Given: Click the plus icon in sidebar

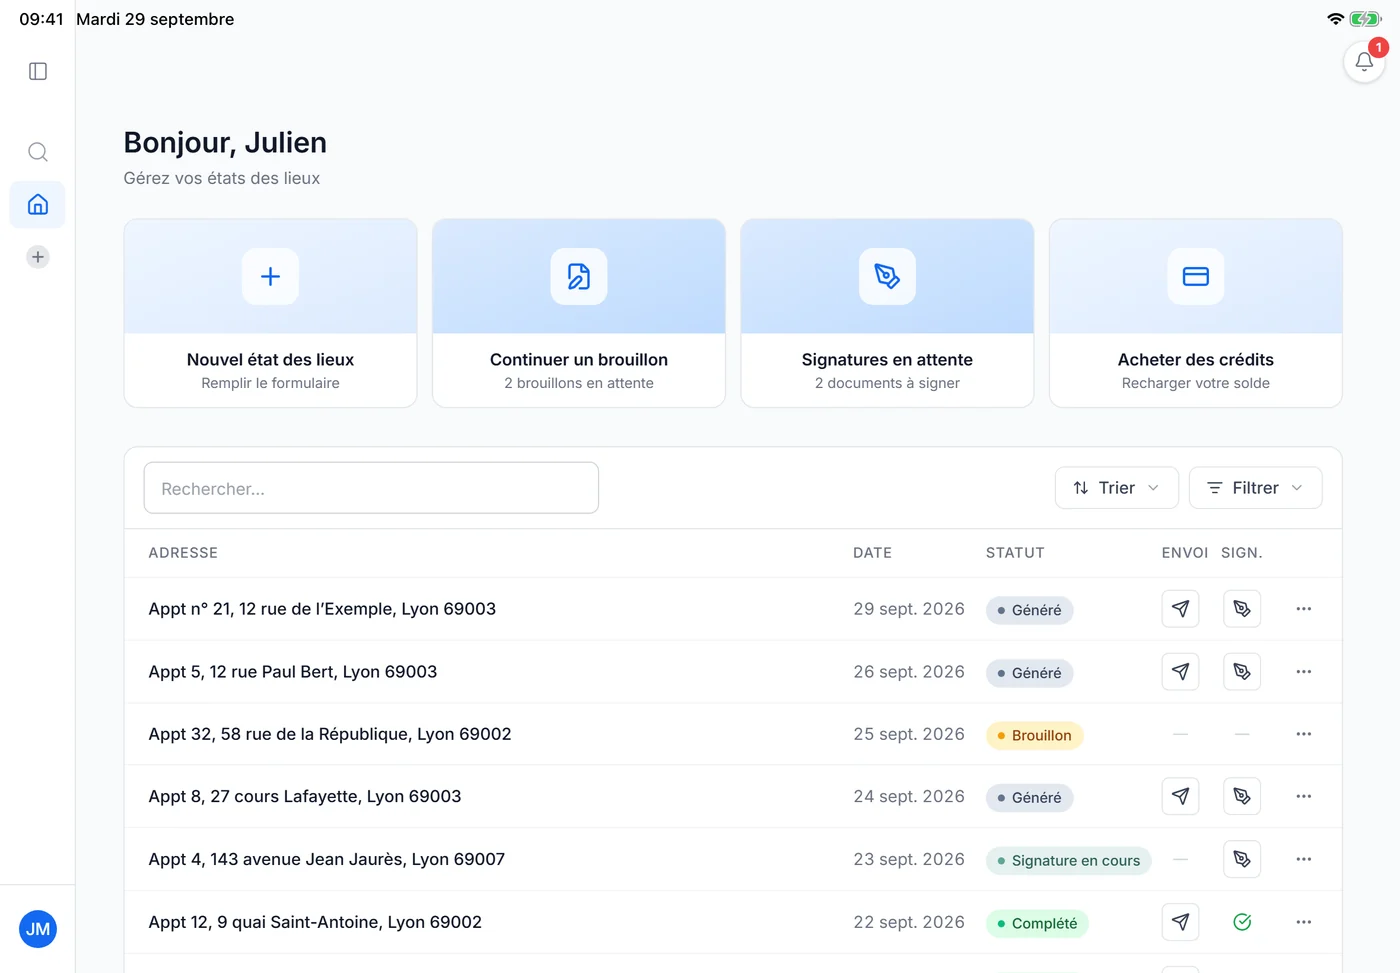Looking at the screenshot, I should click(x=38, y=257).
